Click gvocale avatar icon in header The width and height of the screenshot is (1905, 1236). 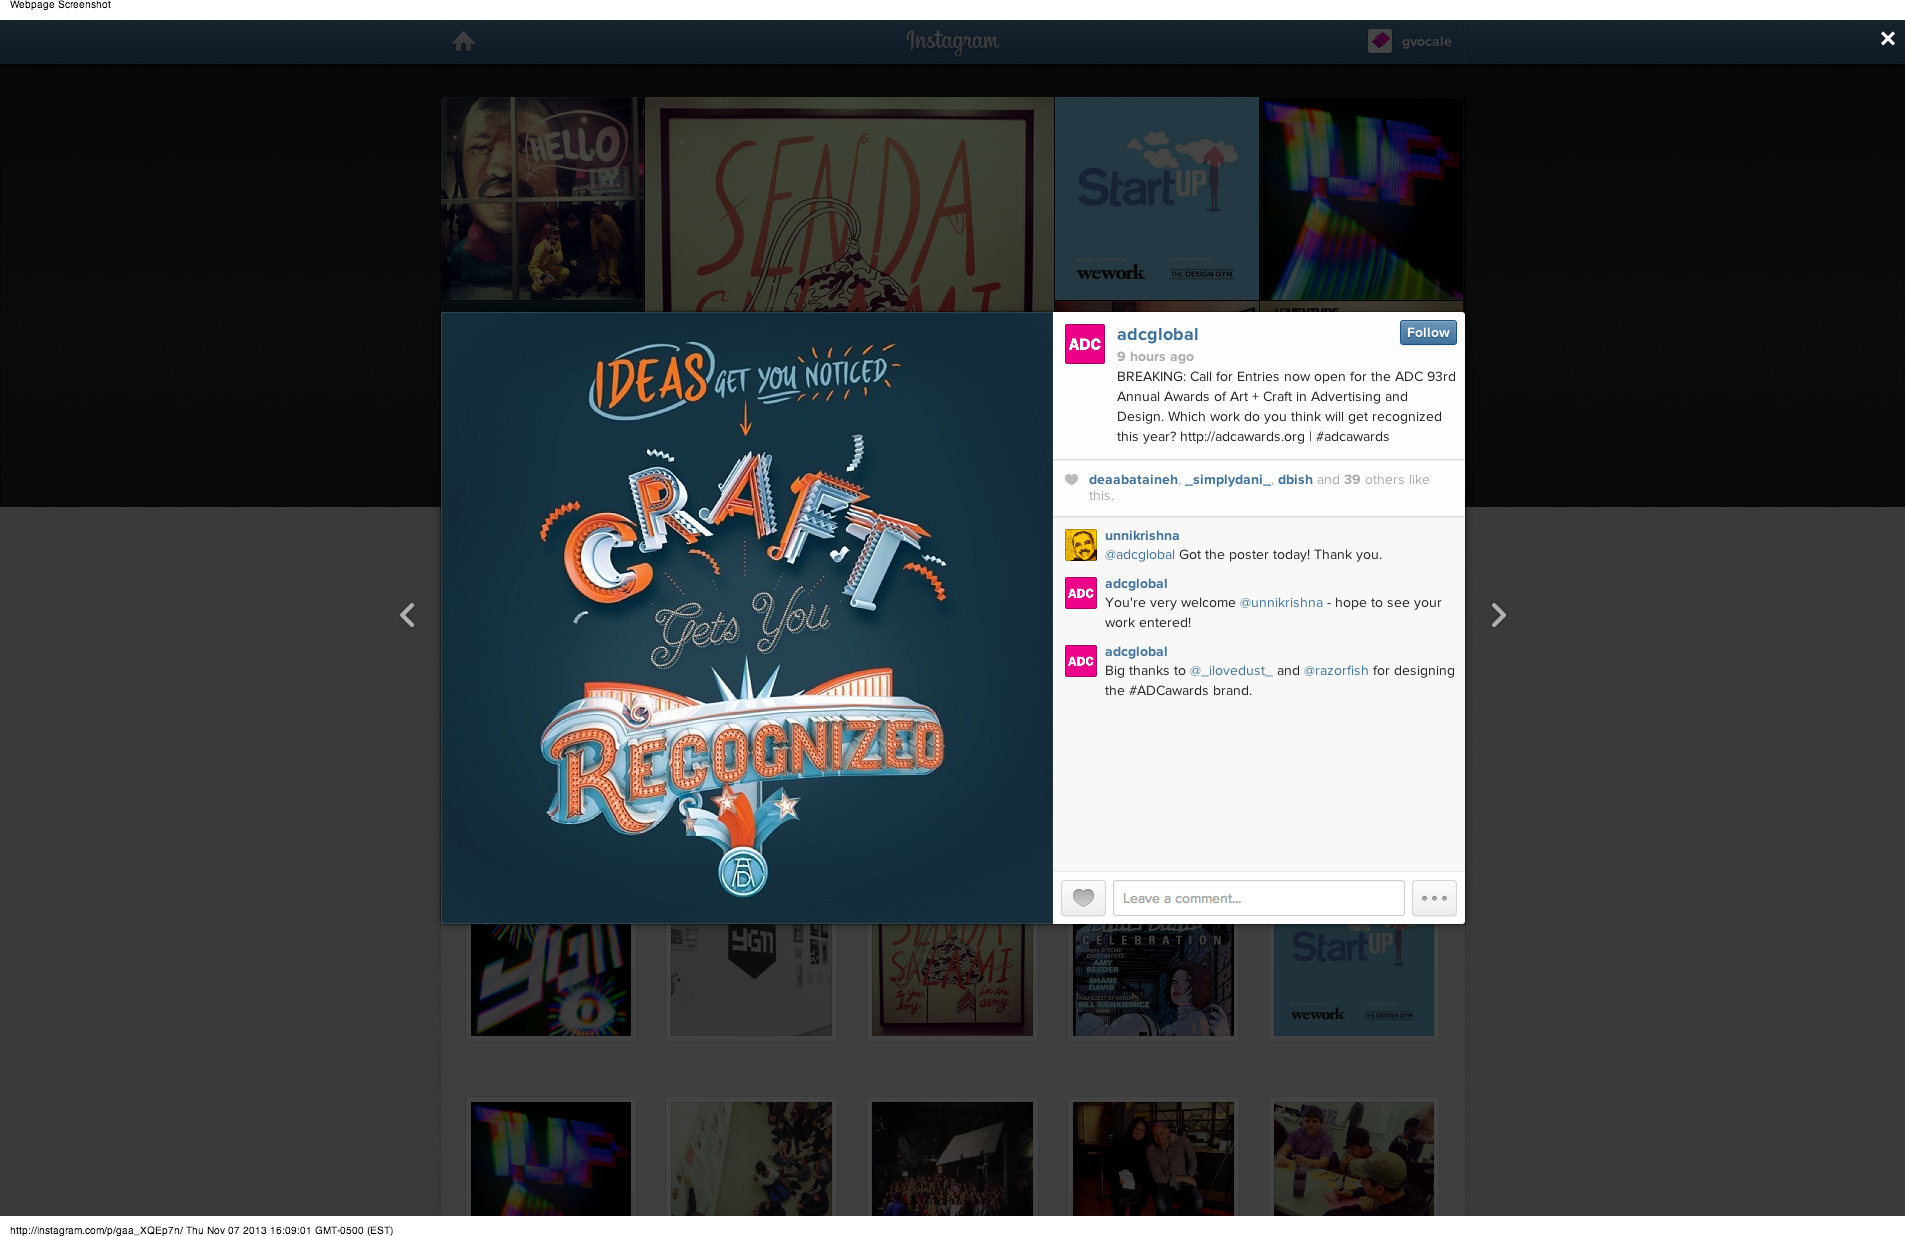[x=1380, y=41]
